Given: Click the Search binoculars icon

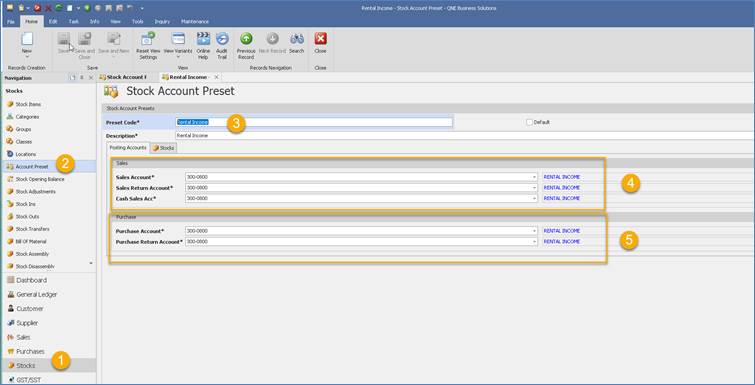Looking at the screenshot, I should 297,39.
